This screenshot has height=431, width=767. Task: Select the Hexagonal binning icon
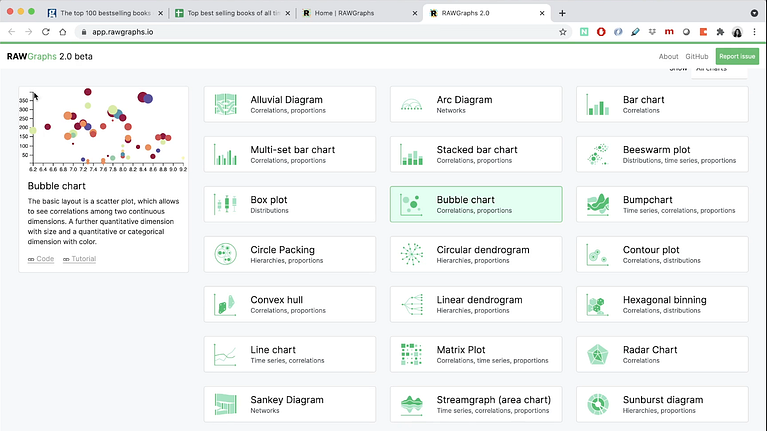click(x=597, y=305)
